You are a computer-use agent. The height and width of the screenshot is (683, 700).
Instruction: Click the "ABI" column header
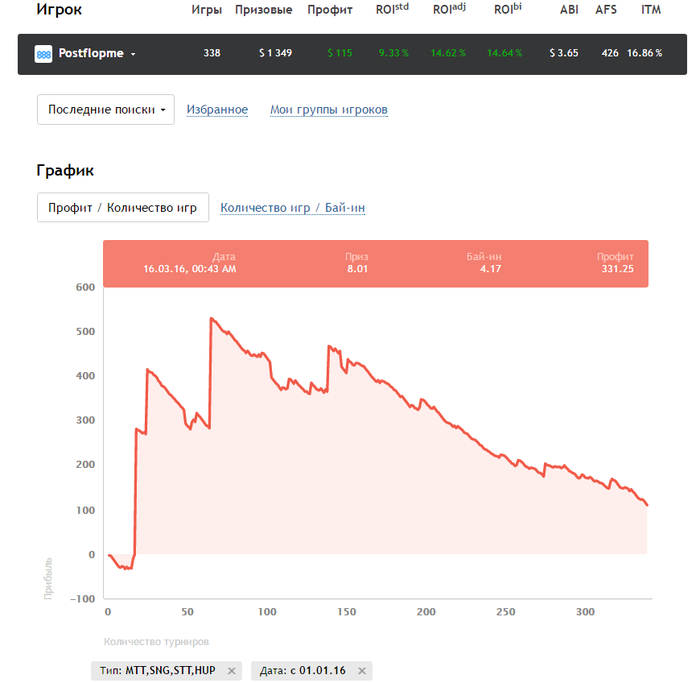pyautogui.click(x=569, y=10)
